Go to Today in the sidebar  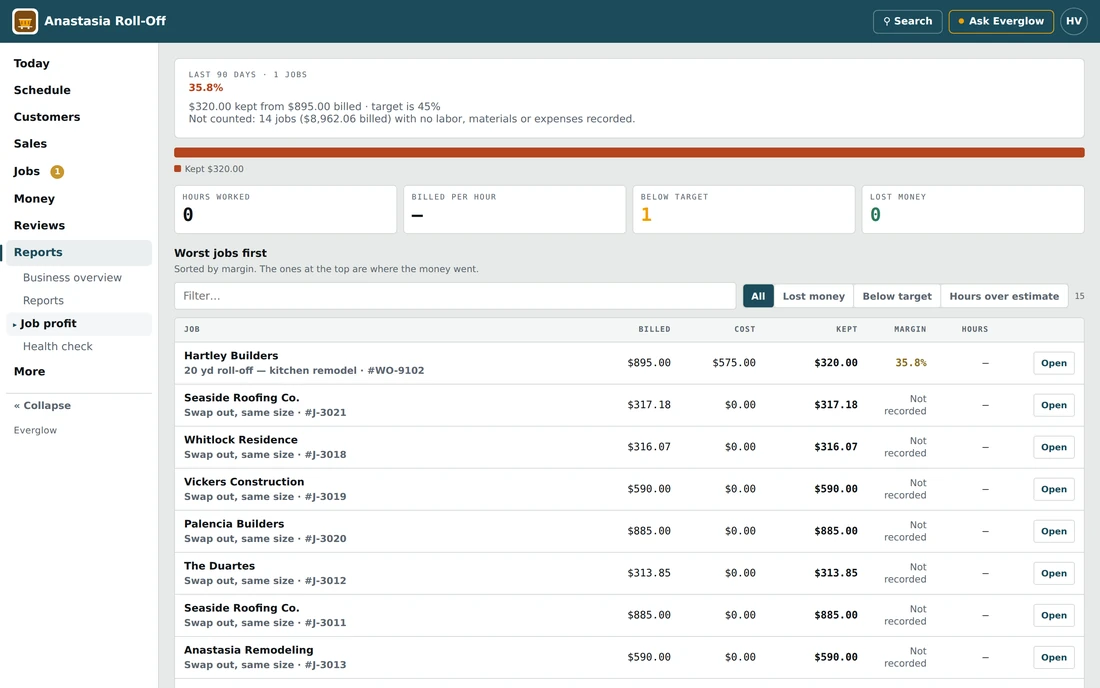[32, 63]
